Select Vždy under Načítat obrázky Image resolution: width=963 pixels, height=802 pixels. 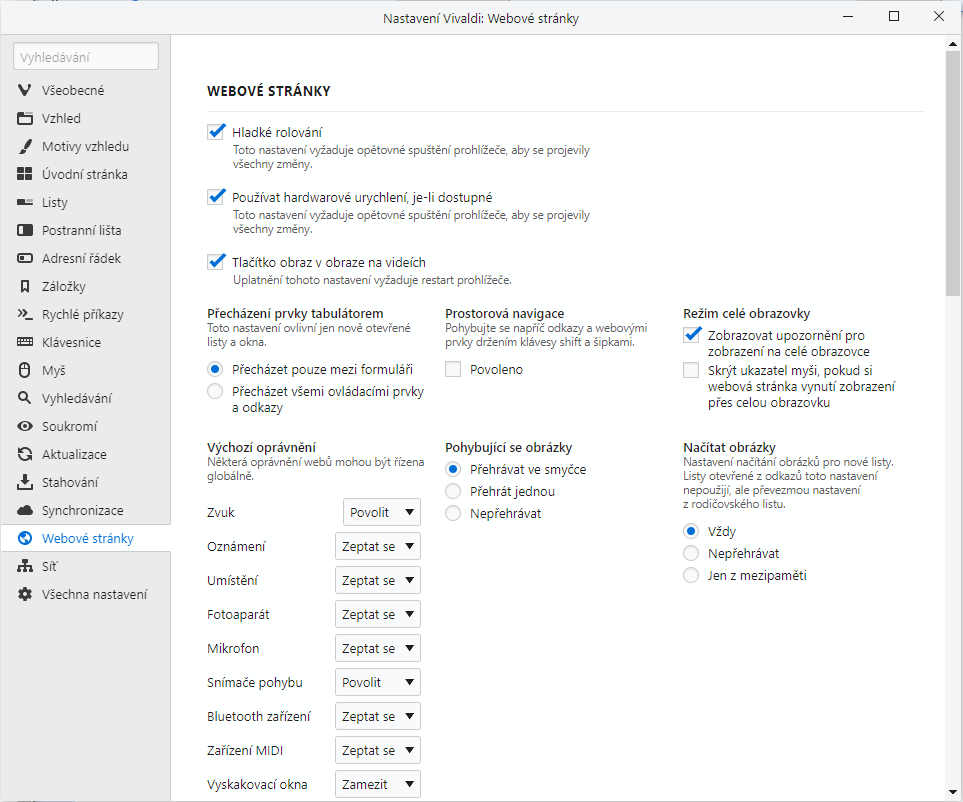[x=691, y=531]
